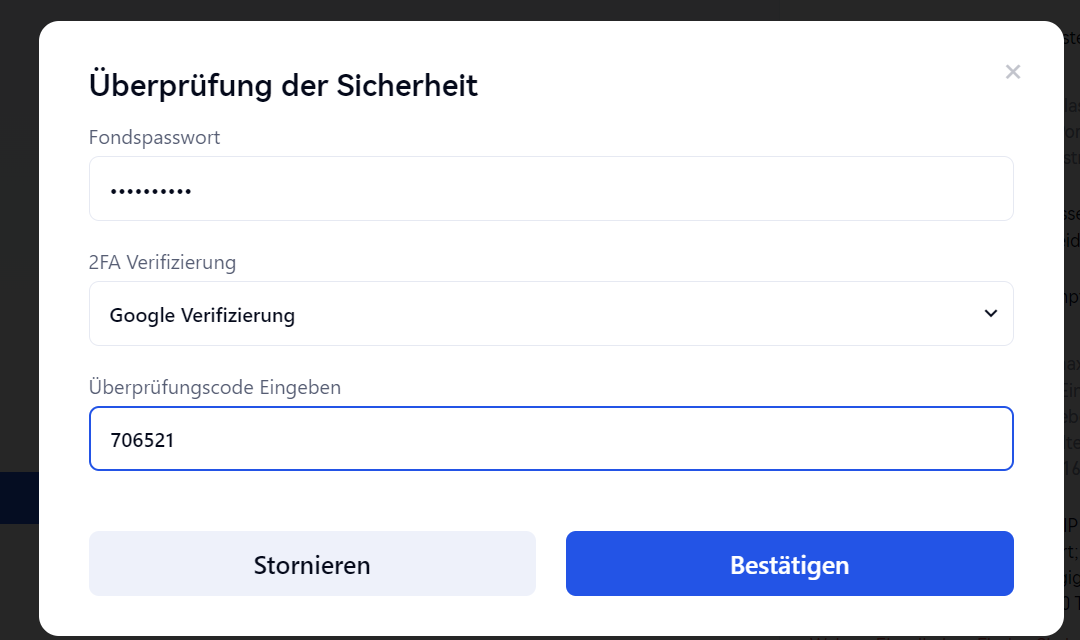The height and width of the screenshot is (640, 1080).
Task: Click the 2FA Verifizierung label
Action: tap(162, 263)
